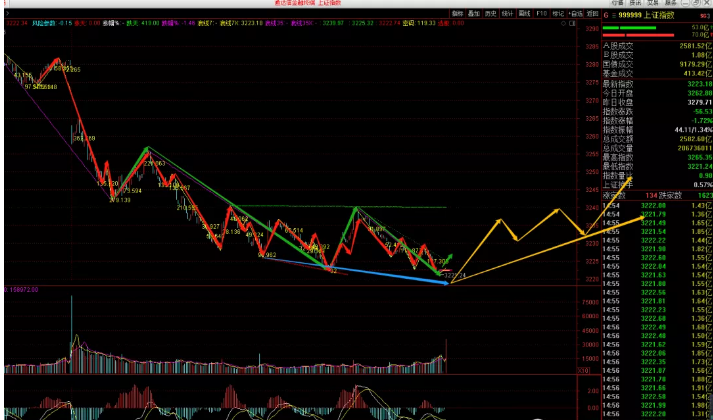This screenshot has width=713, height=420.
Task: Click the first toolbar button left of 叠加
Action: tap(457, 14)
